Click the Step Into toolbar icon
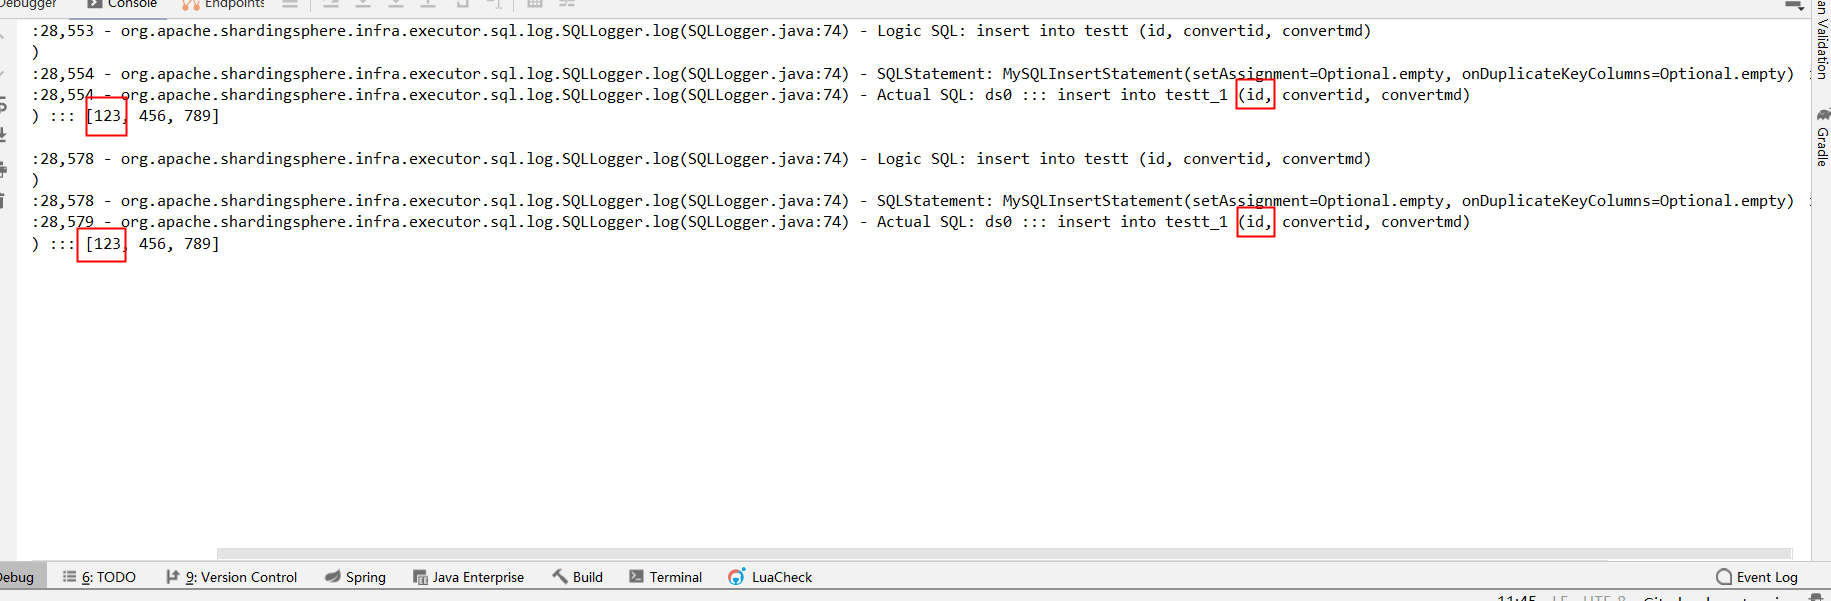This screenshot has height=601, width=1831. tap(363, 4)
